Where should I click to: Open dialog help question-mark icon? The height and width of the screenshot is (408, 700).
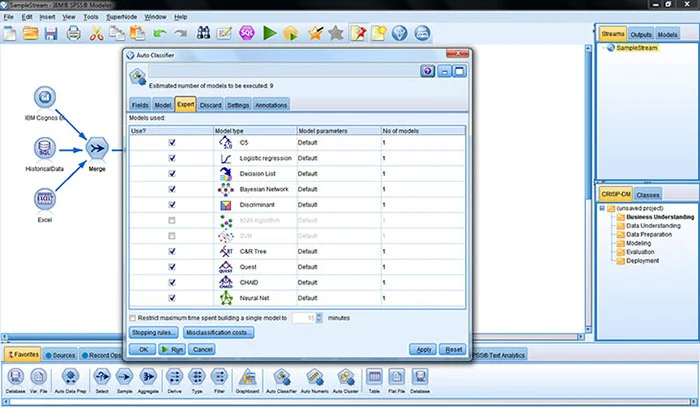tap(427, 71)
